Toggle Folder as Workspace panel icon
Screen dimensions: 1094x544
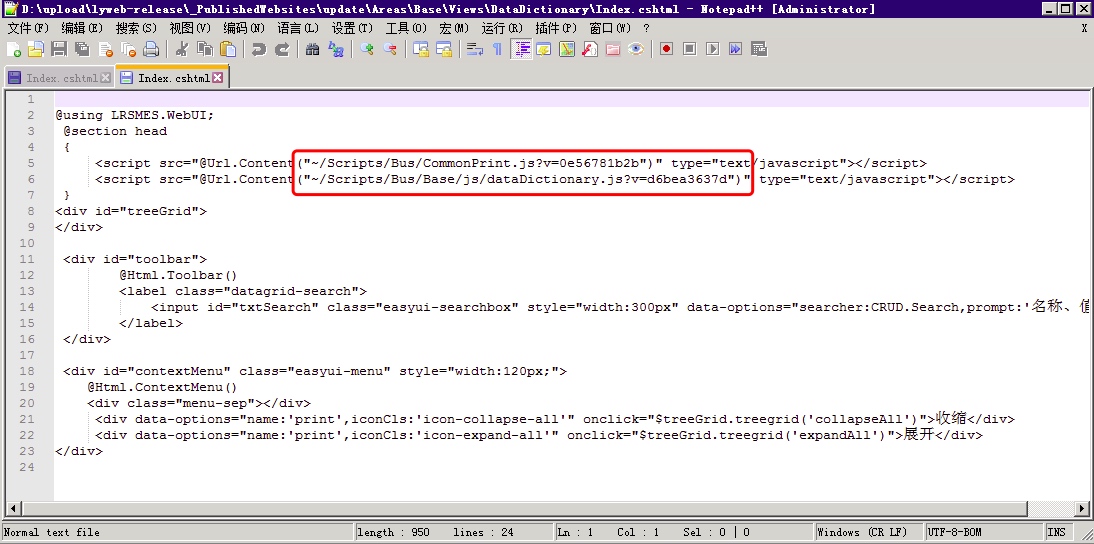(613, 49)
